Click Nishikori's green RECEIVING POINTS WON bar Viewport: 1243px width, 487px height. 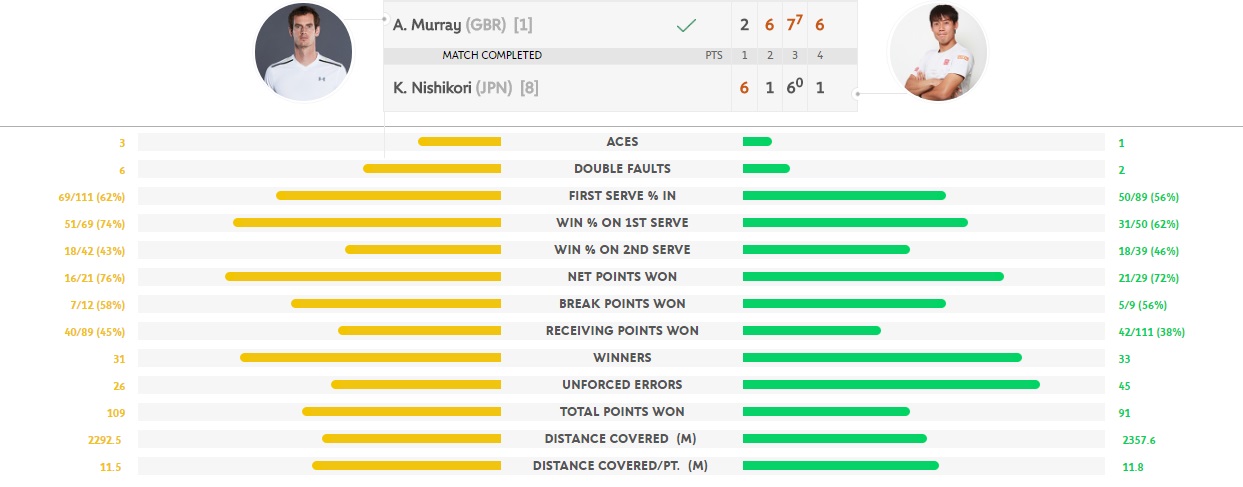coord(812,331)
